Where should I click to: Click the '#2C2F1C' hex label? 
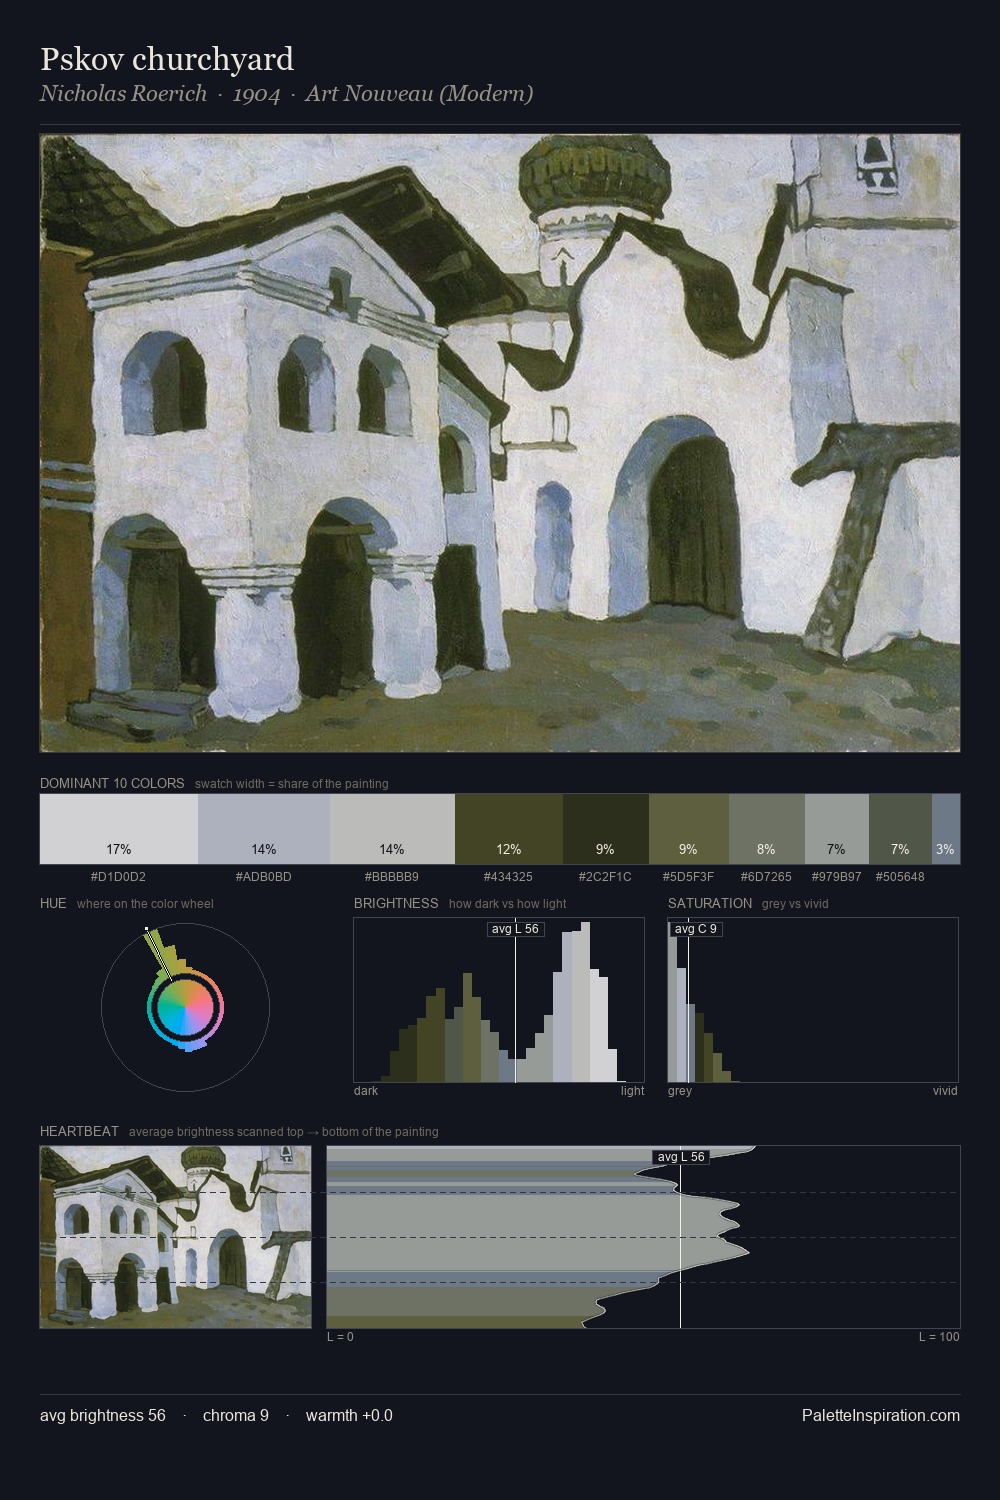[605, 877]
